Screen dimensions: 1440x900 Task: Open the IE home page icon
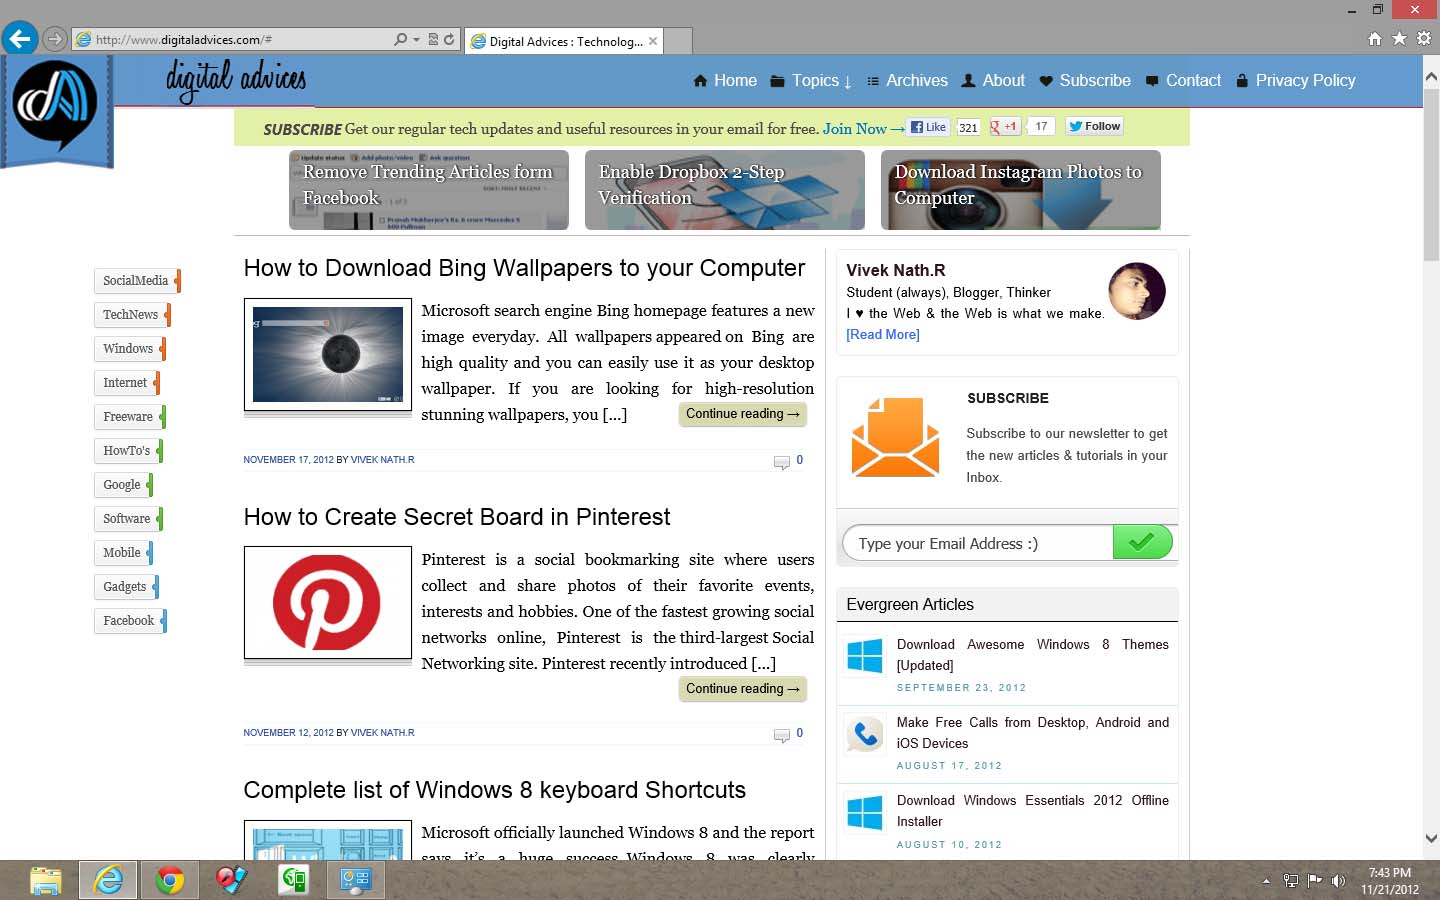point(1374,38)
